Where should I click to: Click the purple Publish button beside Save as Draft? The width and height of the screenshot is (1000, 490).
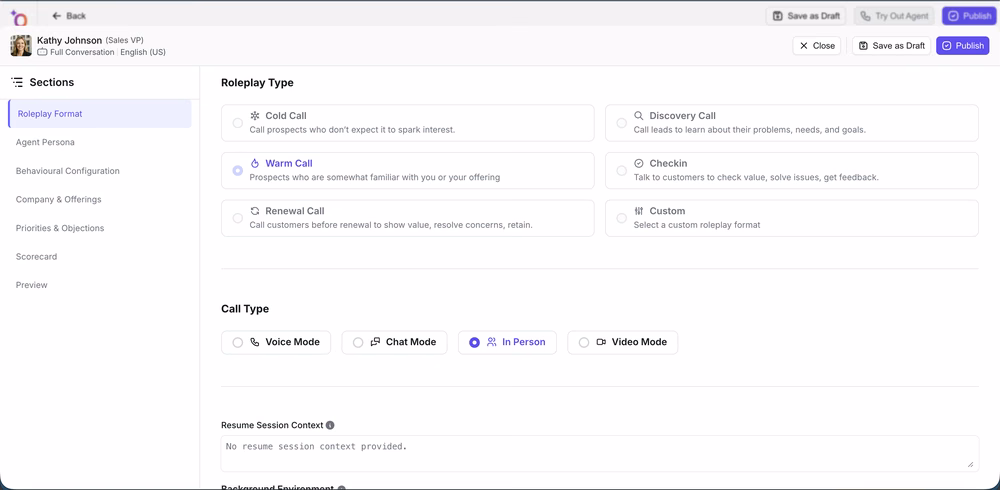(962, 45)
